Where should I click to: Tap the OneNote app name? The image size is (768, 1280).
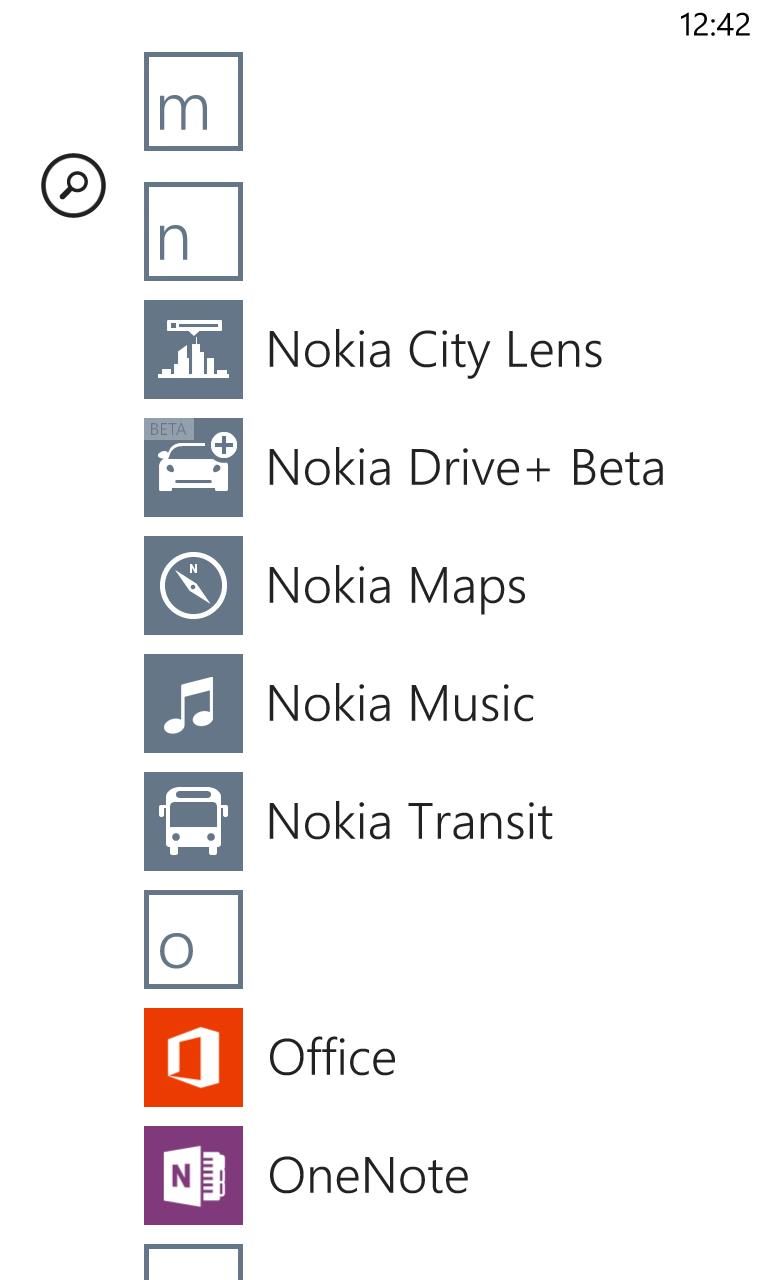[x=368, y=1176]
